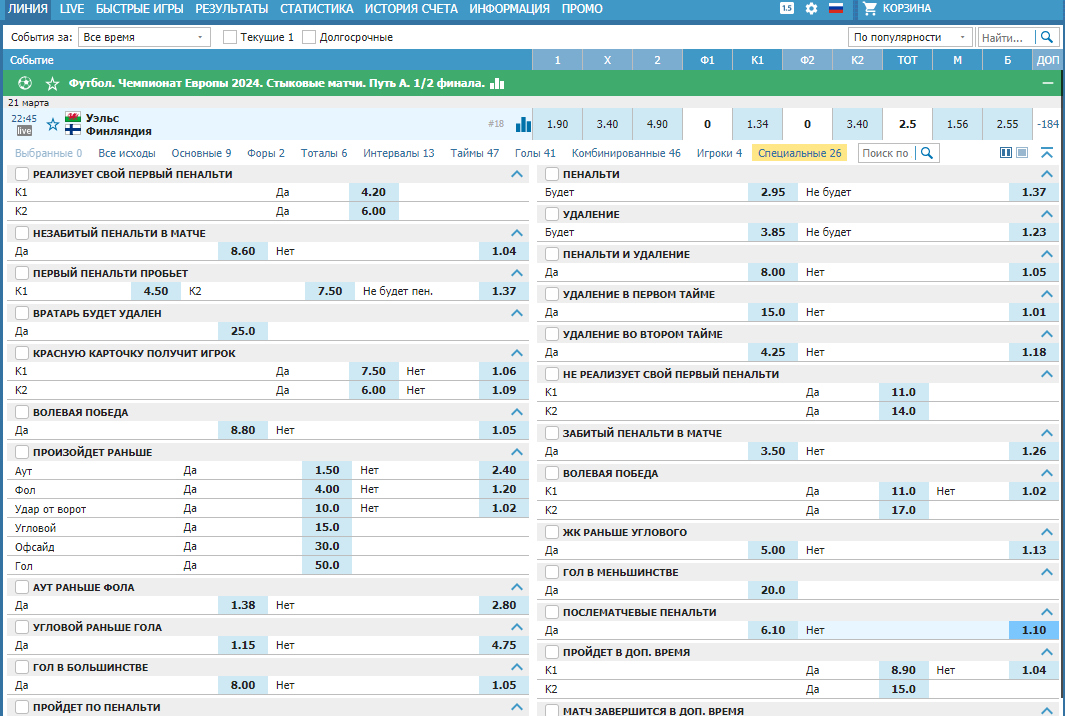Open settings gear icon in top bar
Image resolution: width=1065 pixels, height=716 pixels.
tap(811, 9)
